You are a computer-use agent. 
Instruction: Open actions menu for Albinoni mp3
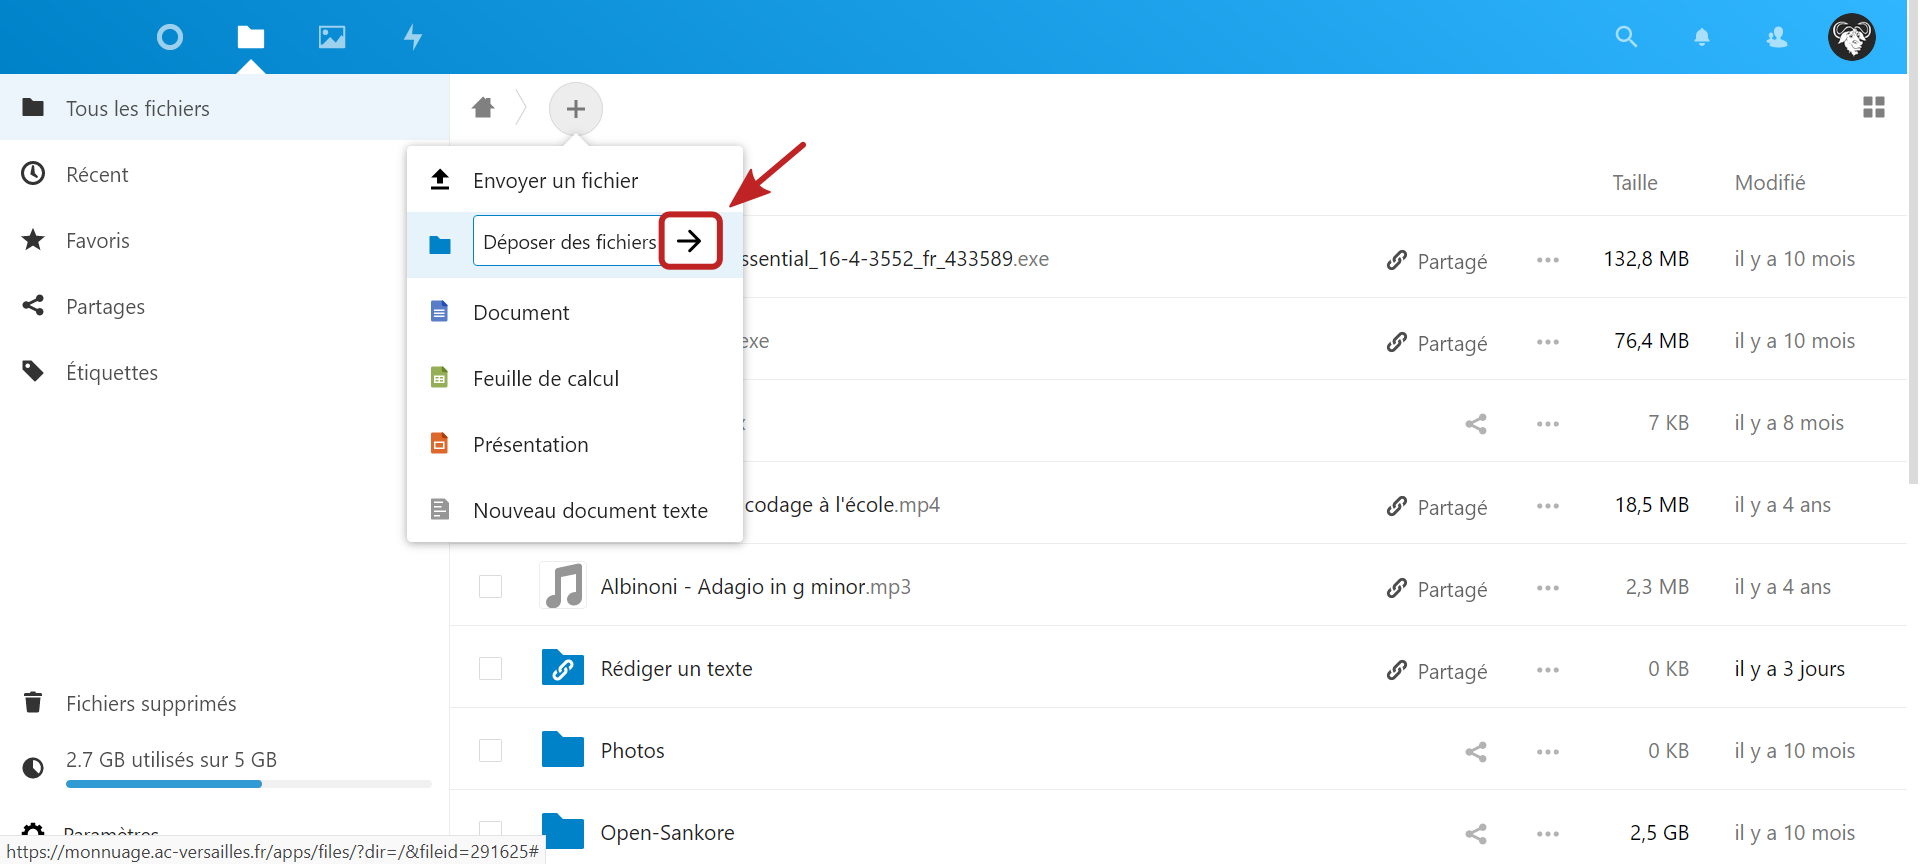click(x=1547, y=588)
